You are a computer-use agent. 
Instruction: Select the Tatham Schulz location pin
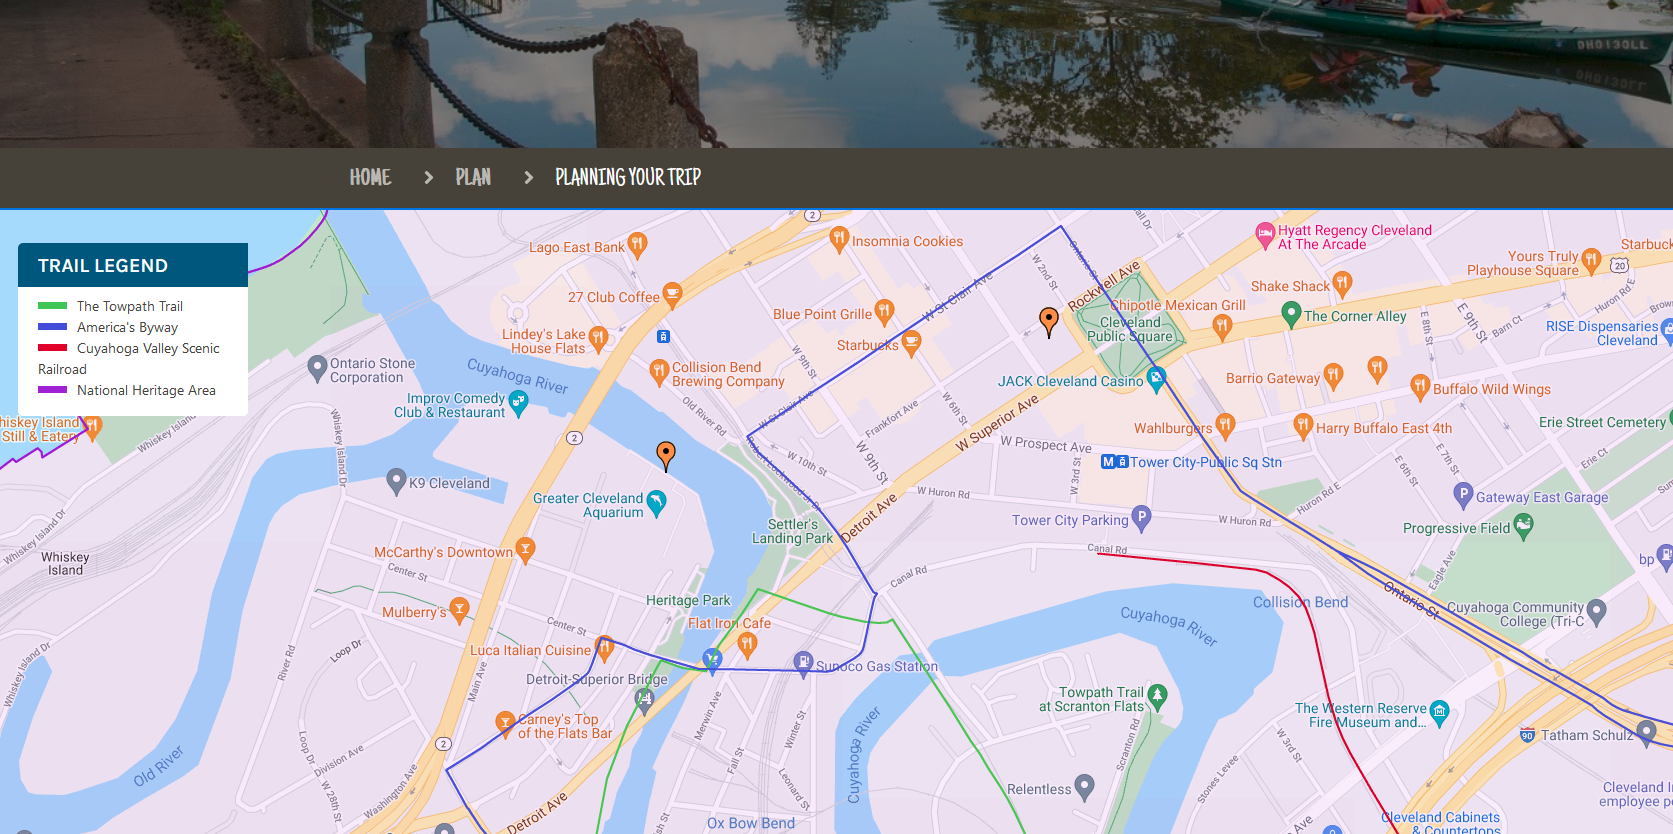[1646, 732]
